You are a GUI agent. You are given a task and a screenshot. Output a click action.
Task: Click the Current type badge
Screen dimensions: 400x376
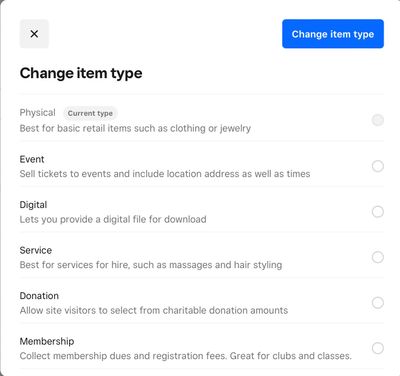90,113
